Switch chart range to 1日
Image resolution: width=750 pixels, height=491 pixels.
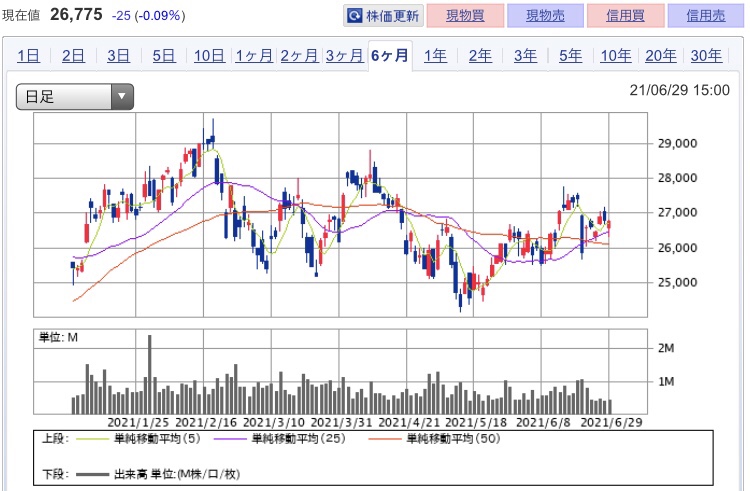28,56
